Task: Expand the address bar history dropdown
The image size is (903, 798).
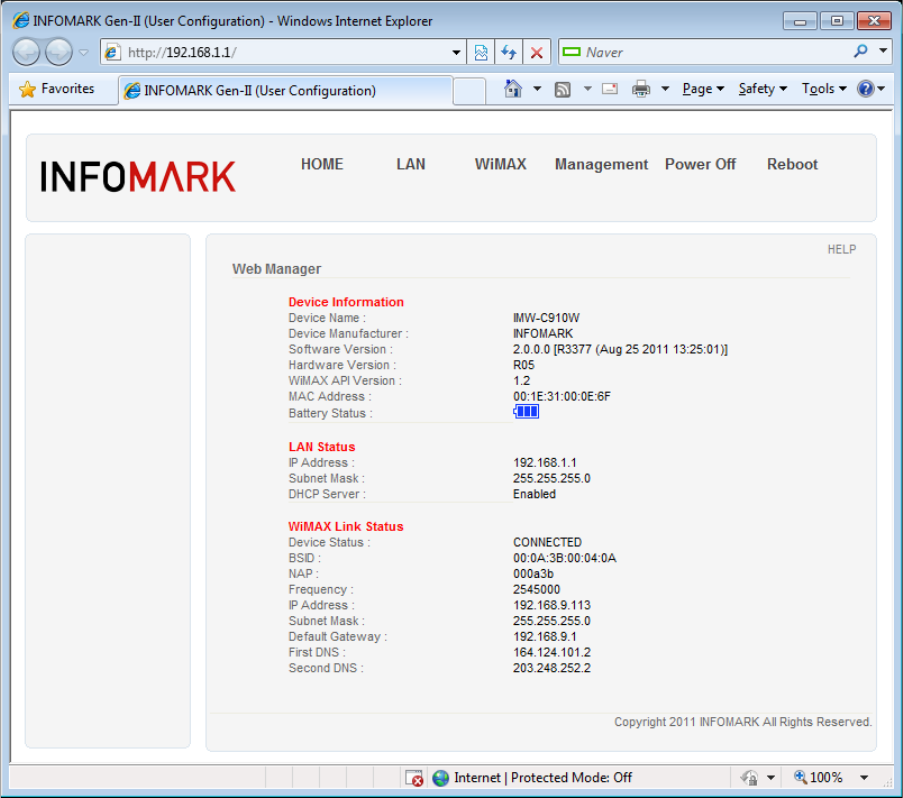Action: coord(456,52)
